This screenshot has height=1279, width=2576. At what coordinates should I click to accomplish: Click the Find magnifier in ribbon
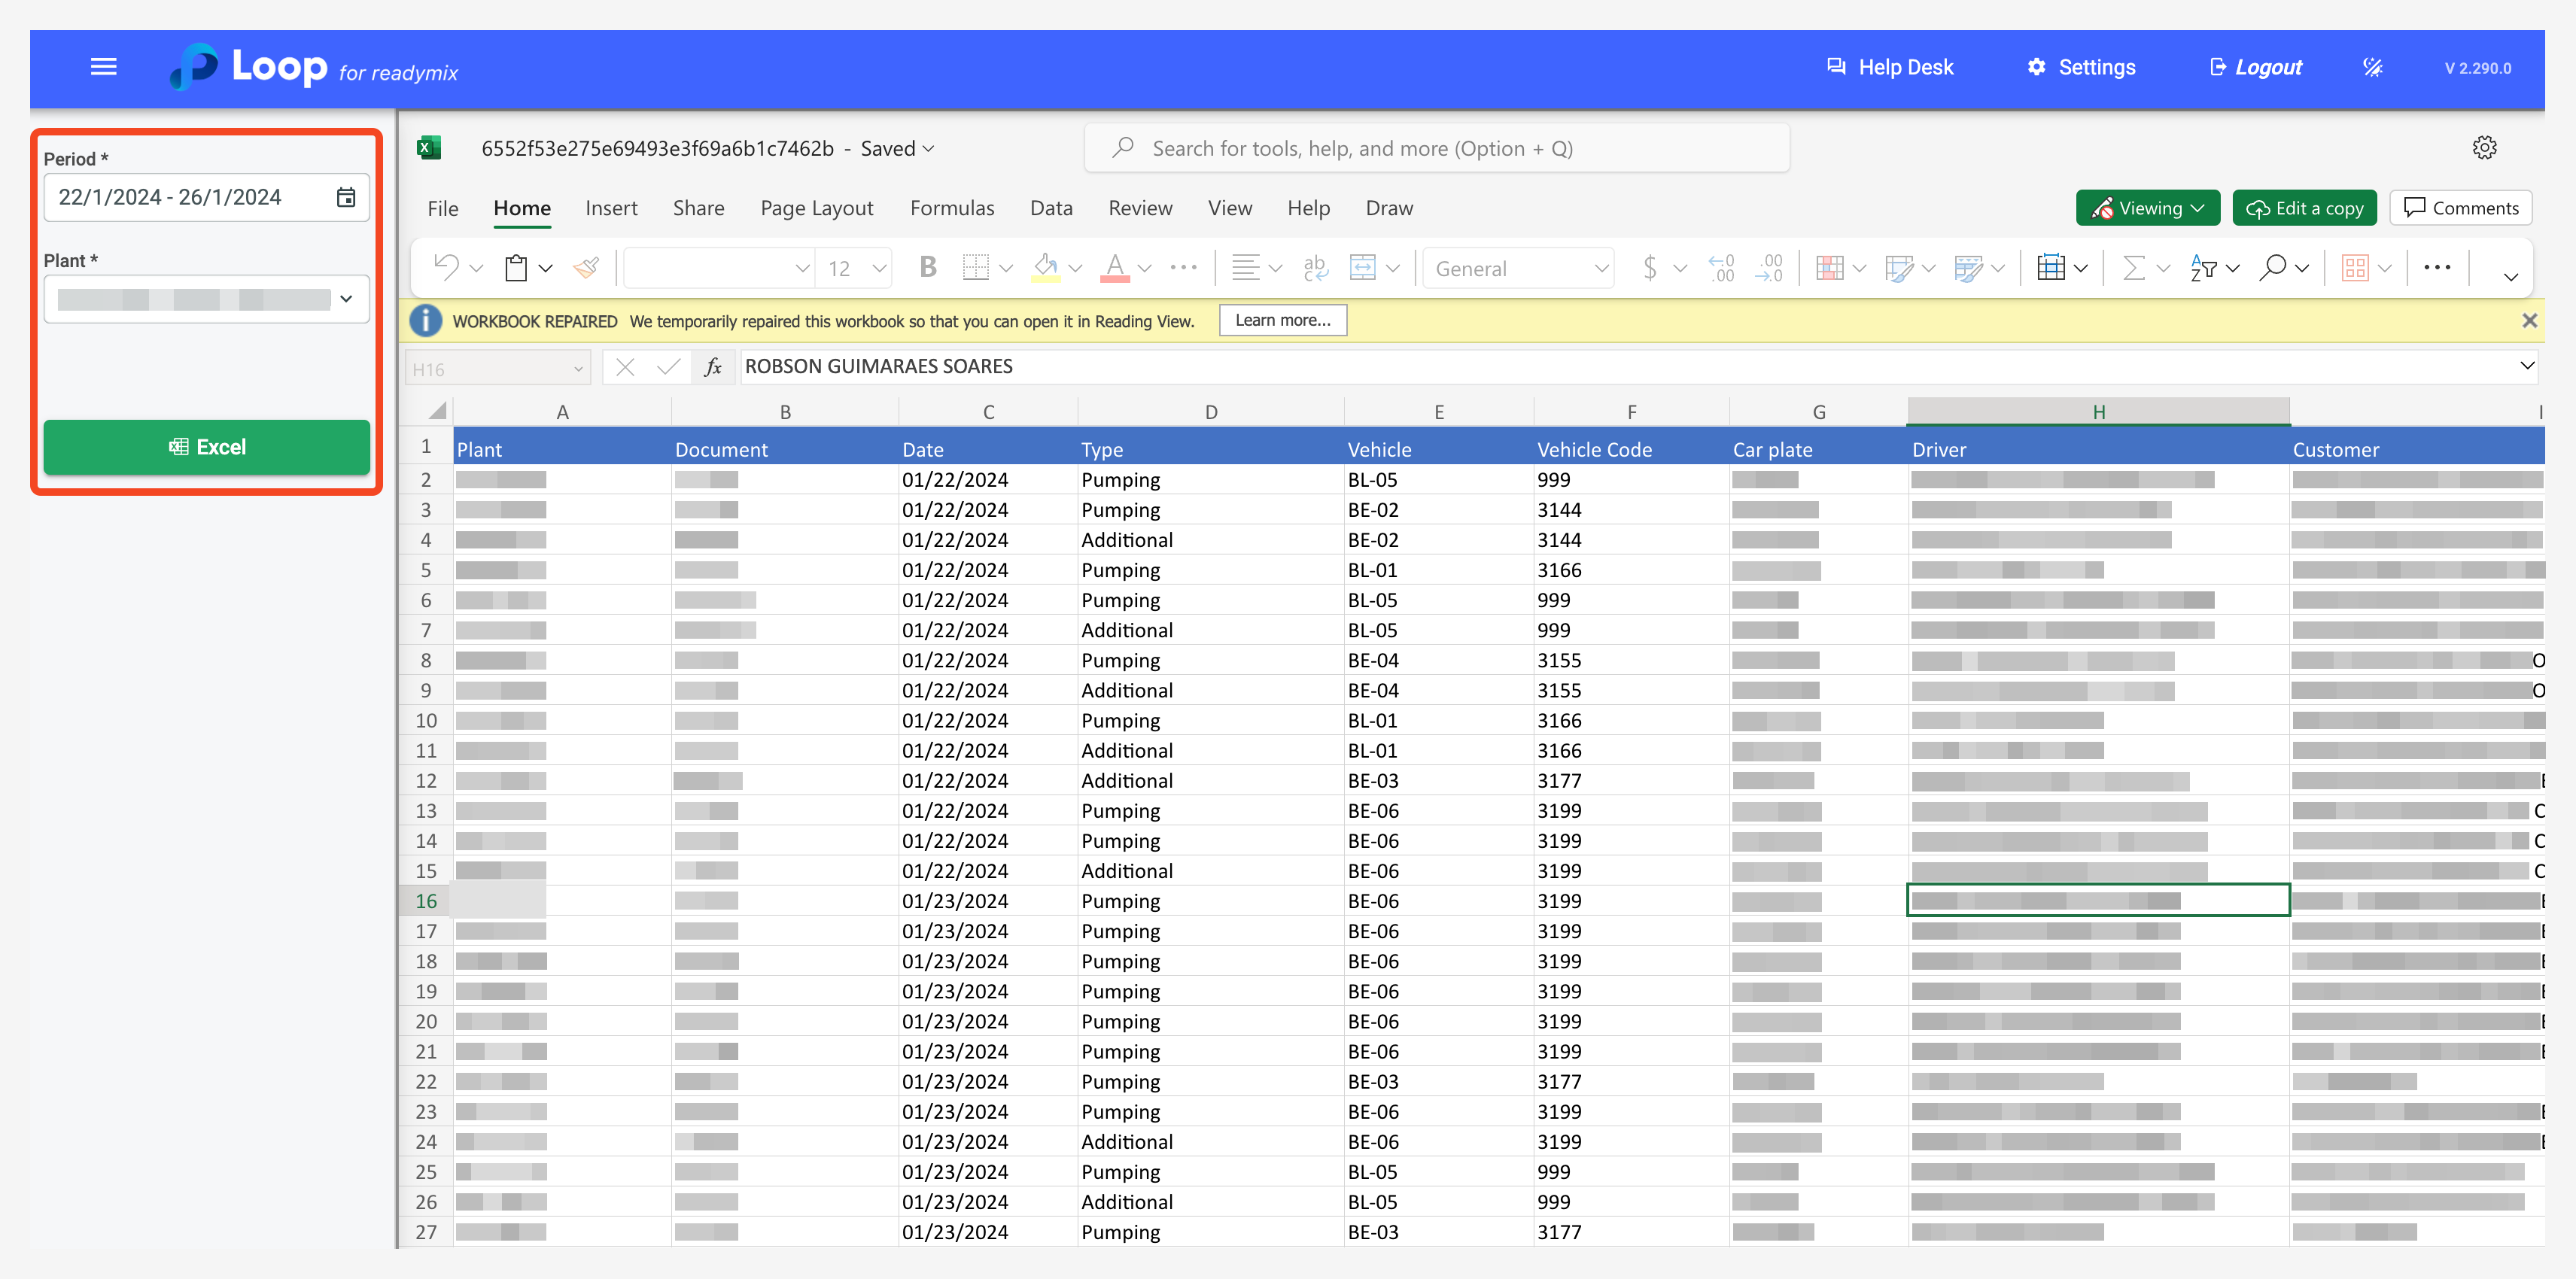coord(2272,268)
